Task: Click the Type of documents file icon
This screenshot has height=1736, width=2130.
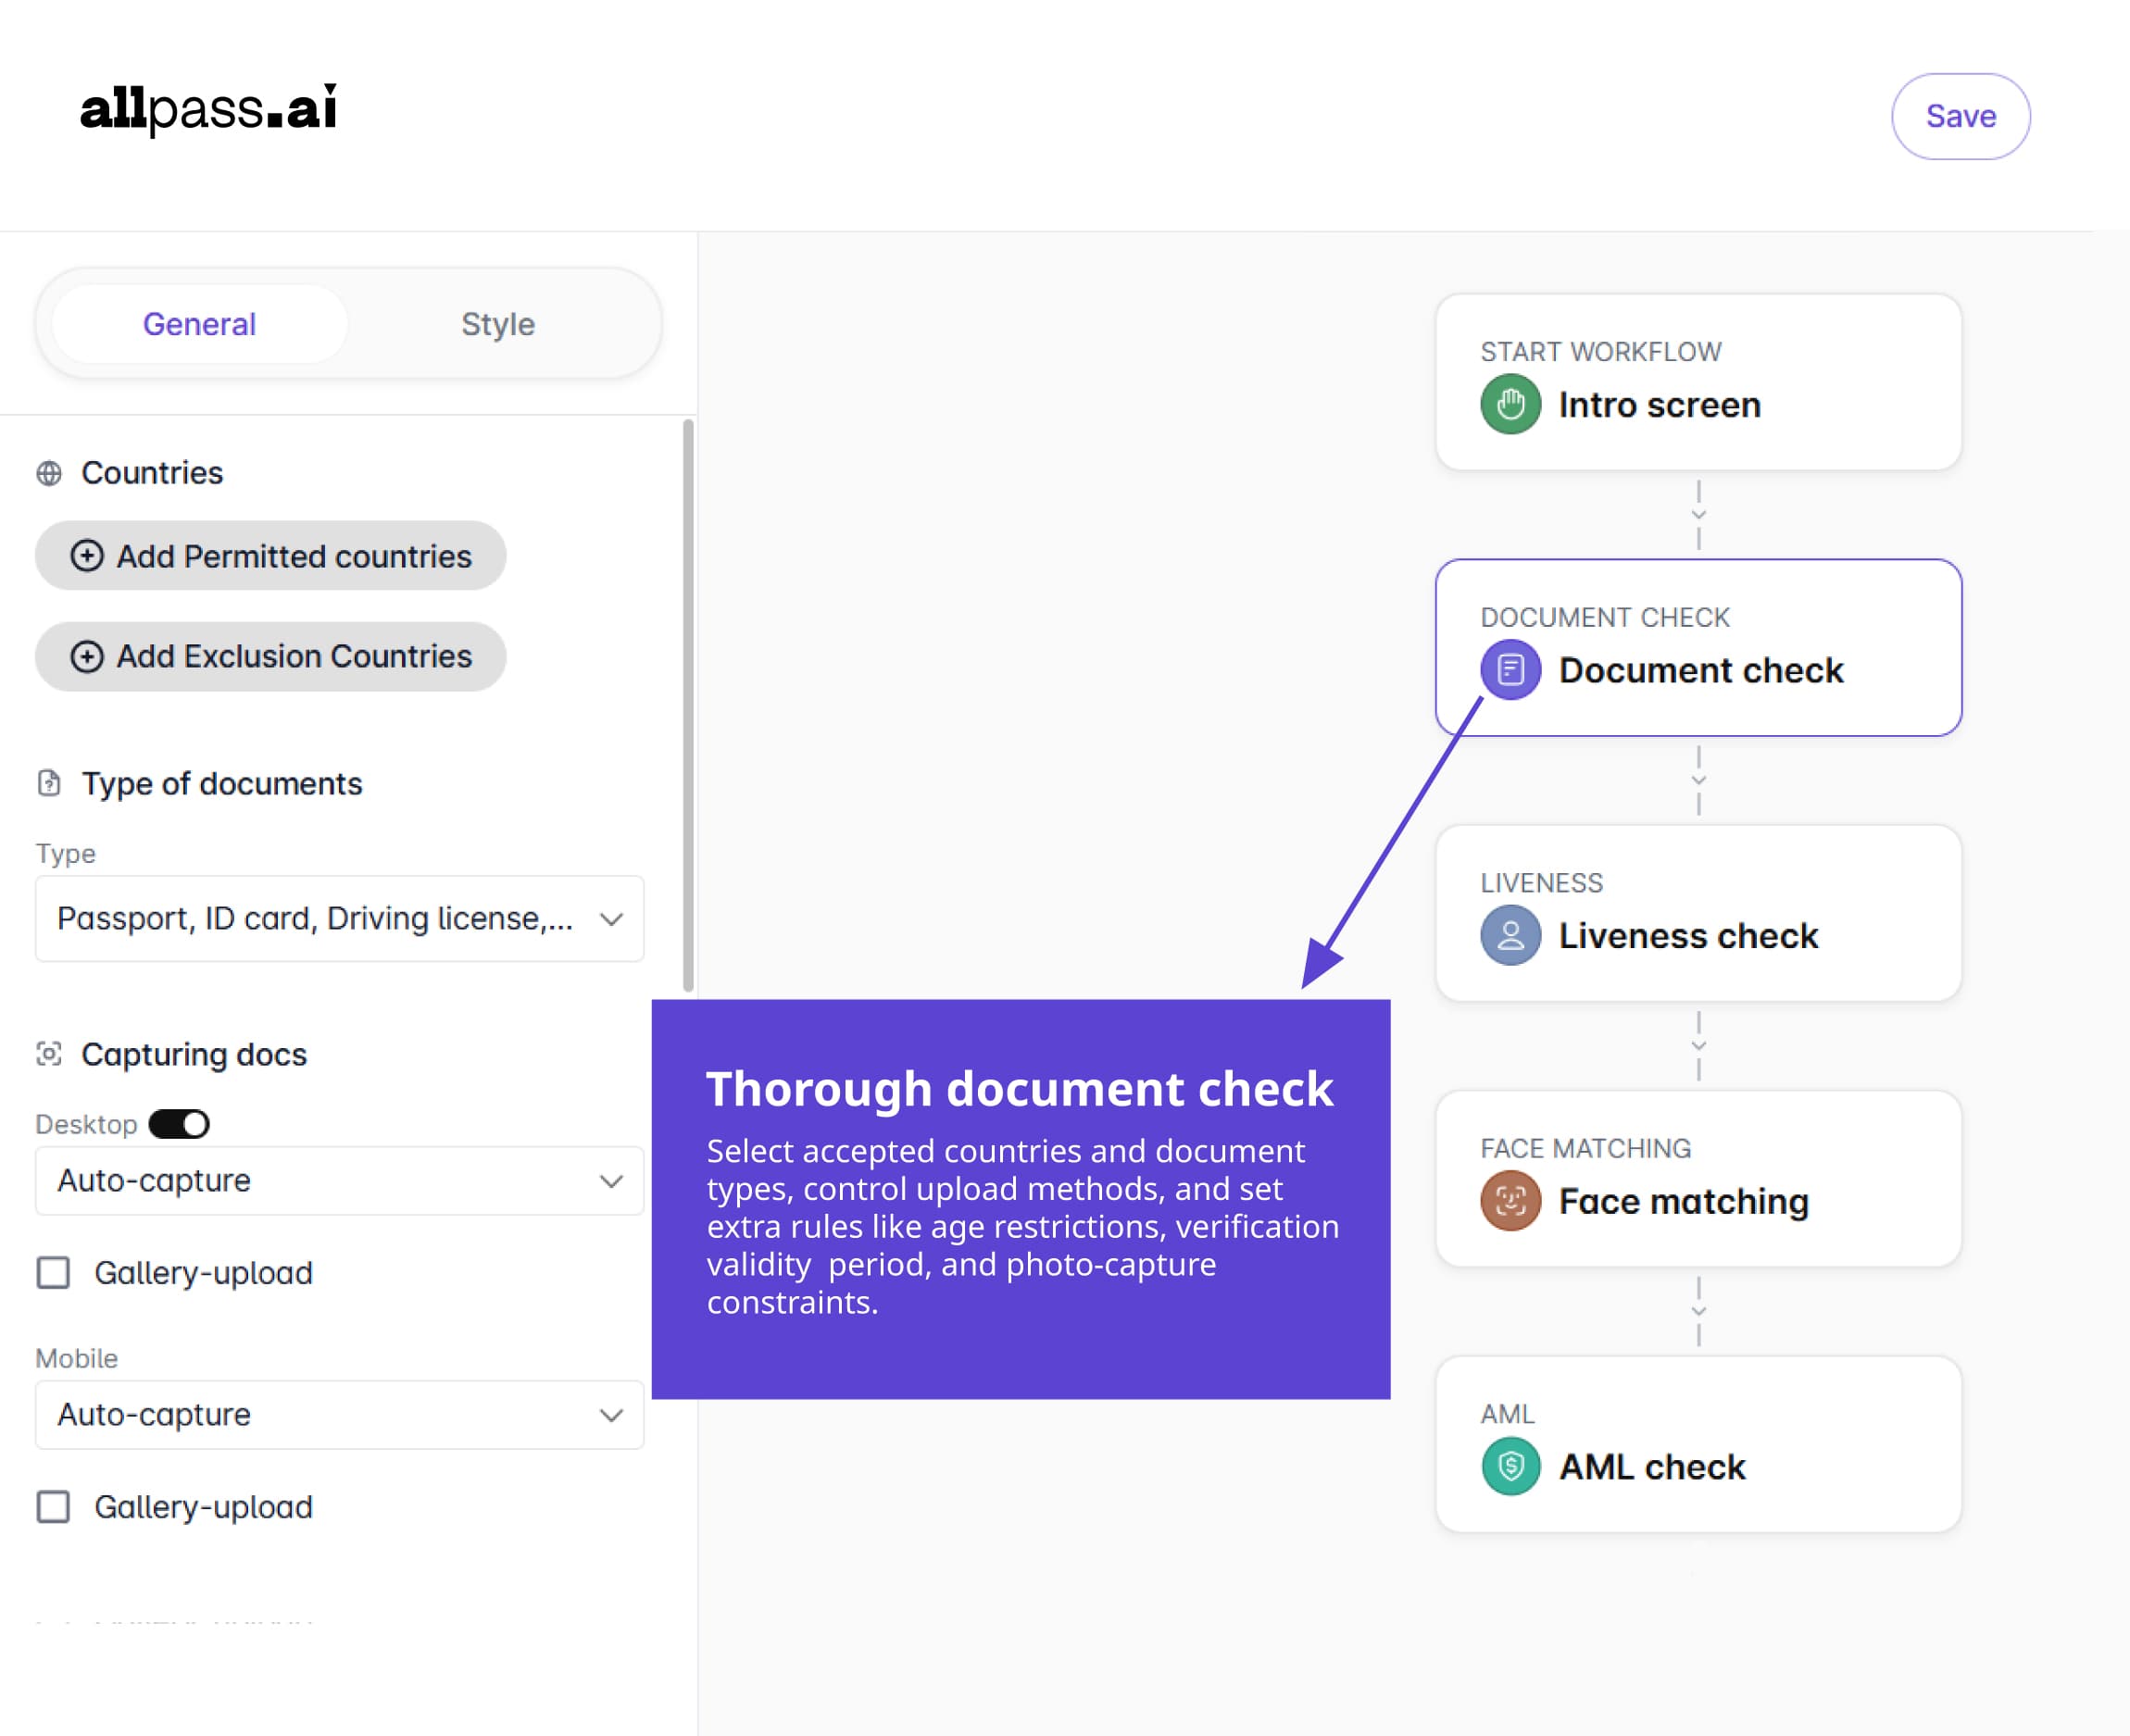Action: [49, 783]
